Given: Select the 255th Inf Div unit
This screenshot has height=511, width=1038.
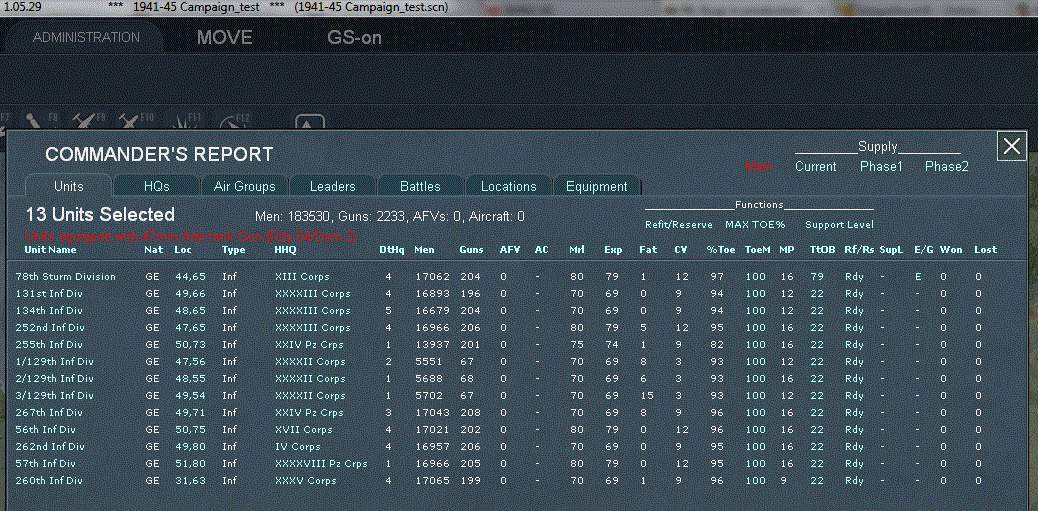Looking at the screenshot, I should (49, 344).
